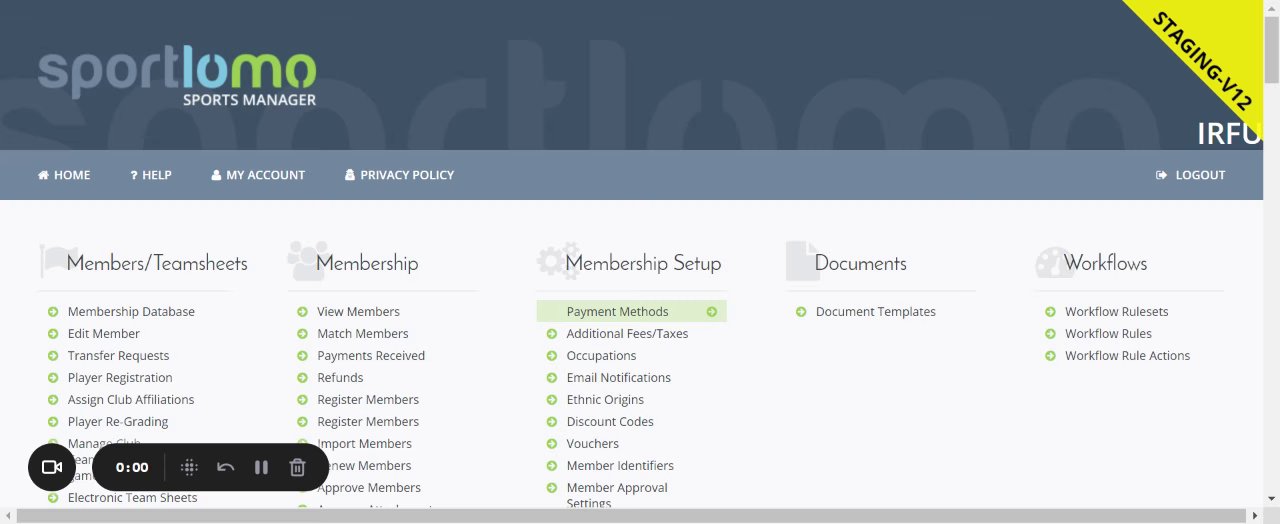Image resolution: width=1280 pixels, height=524 pixels.
Task: Click the undo arrow in the recording toolbar
Action: [x=225, y=467]
